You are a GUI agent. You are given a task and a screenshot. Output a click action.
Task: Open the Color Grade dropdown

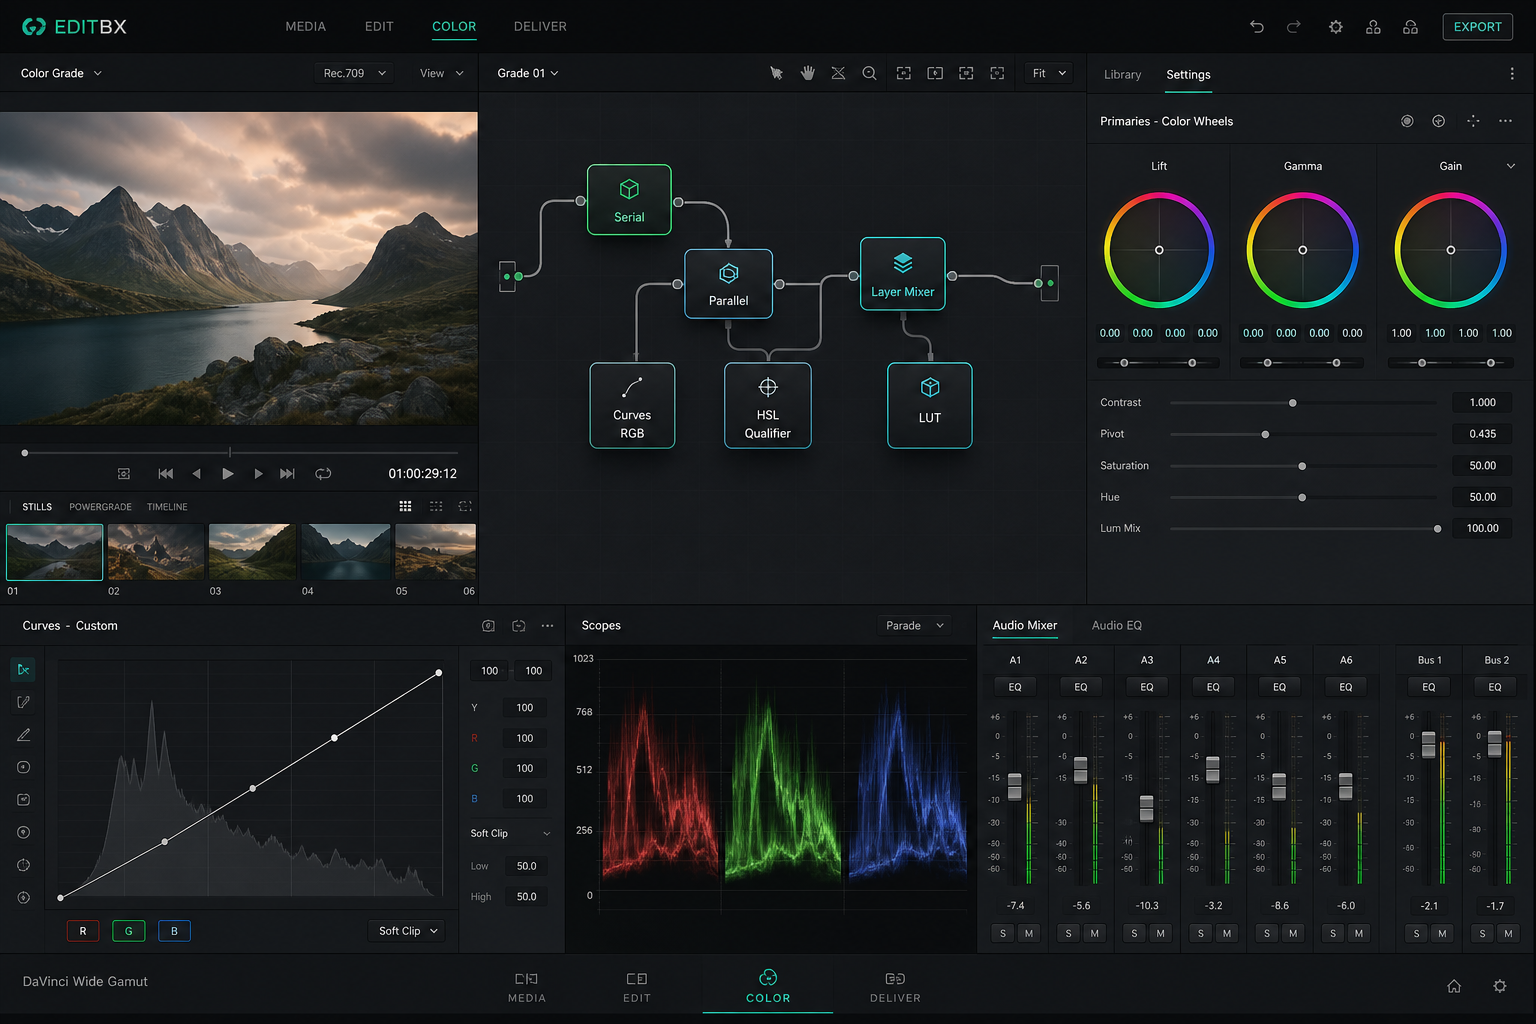click(61, 73)
